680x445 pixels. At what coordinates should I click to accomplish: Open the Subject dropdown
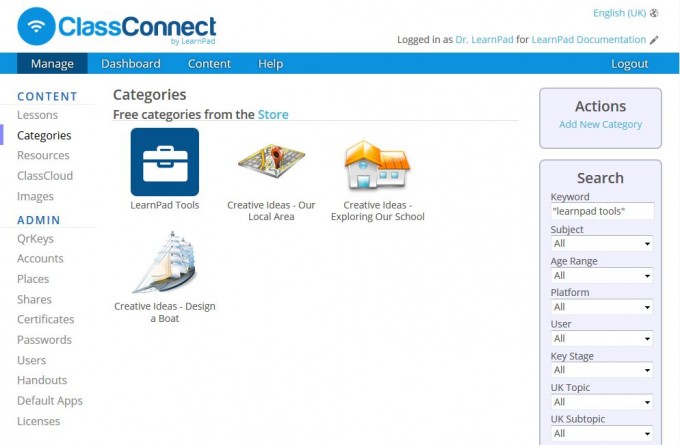pyautogui.click(x=602, y=244)
